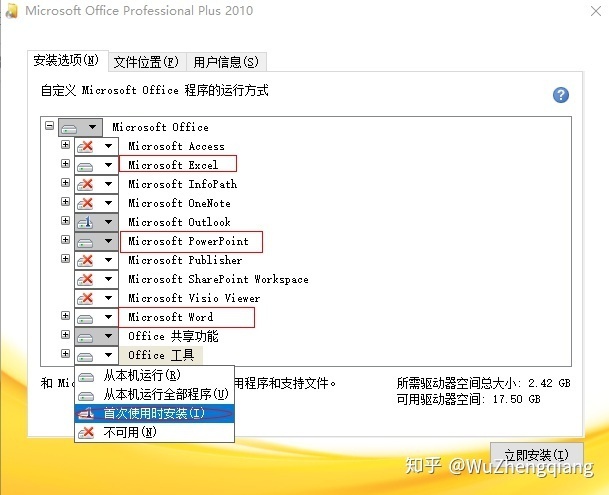Open dropdown arrow beside Microsoft PowerPoint
Screen dimensions: 609x495
[x=108, y=241]
